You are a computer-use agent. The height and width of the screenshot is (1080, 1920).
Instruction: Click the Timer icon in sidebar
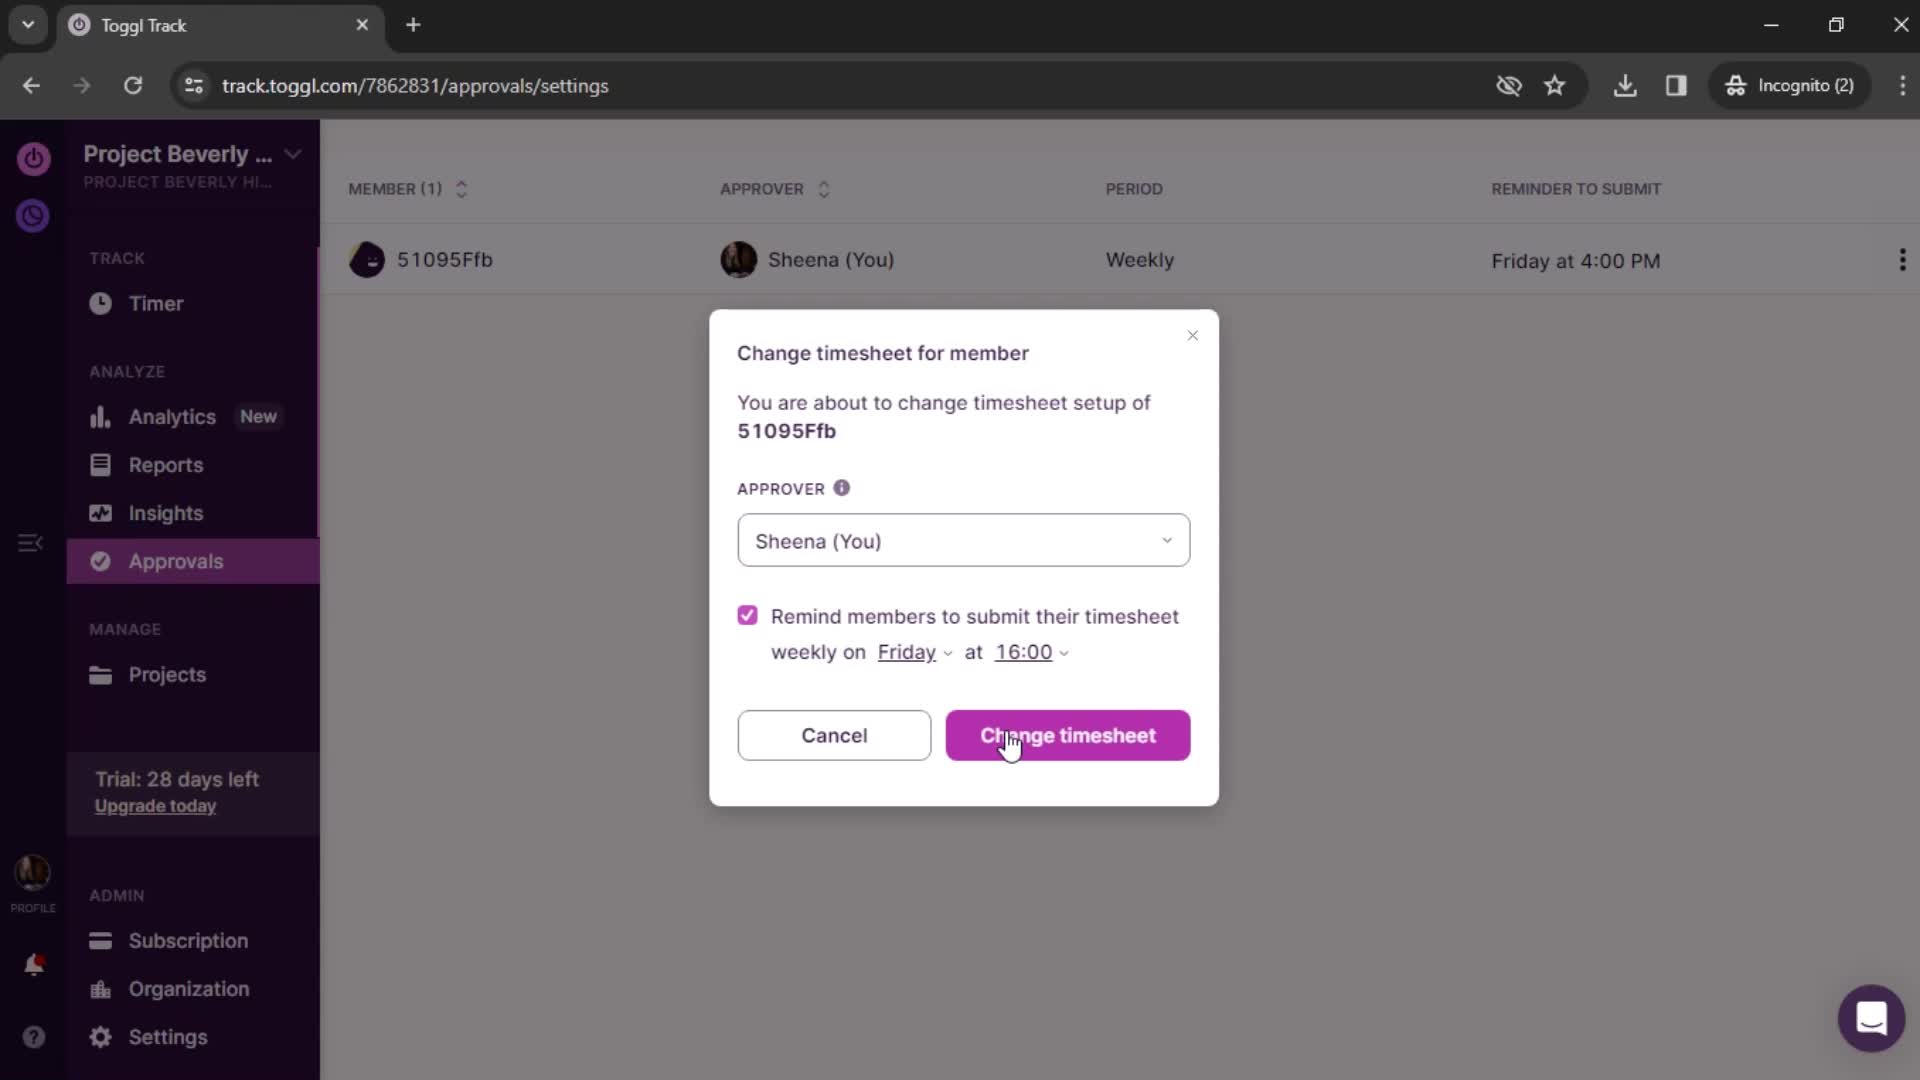click(x=100, y=303)
